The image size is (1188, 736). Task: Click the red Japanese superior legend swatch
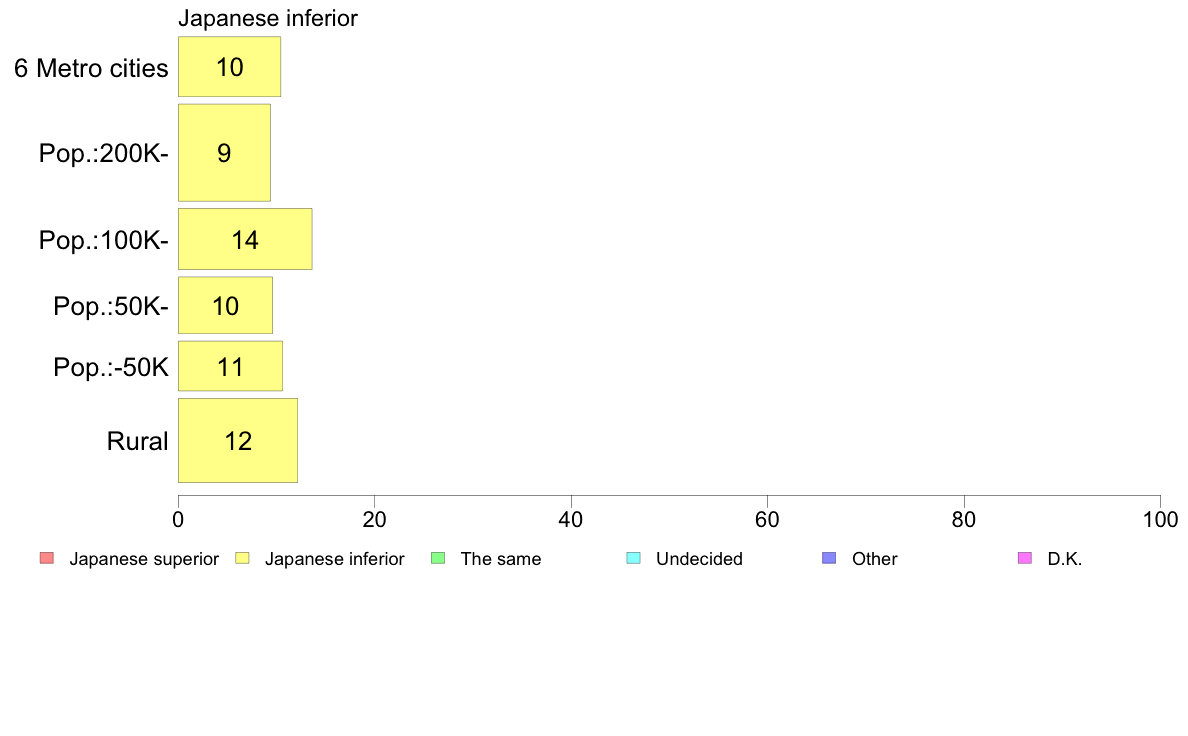tap(47, 559)
